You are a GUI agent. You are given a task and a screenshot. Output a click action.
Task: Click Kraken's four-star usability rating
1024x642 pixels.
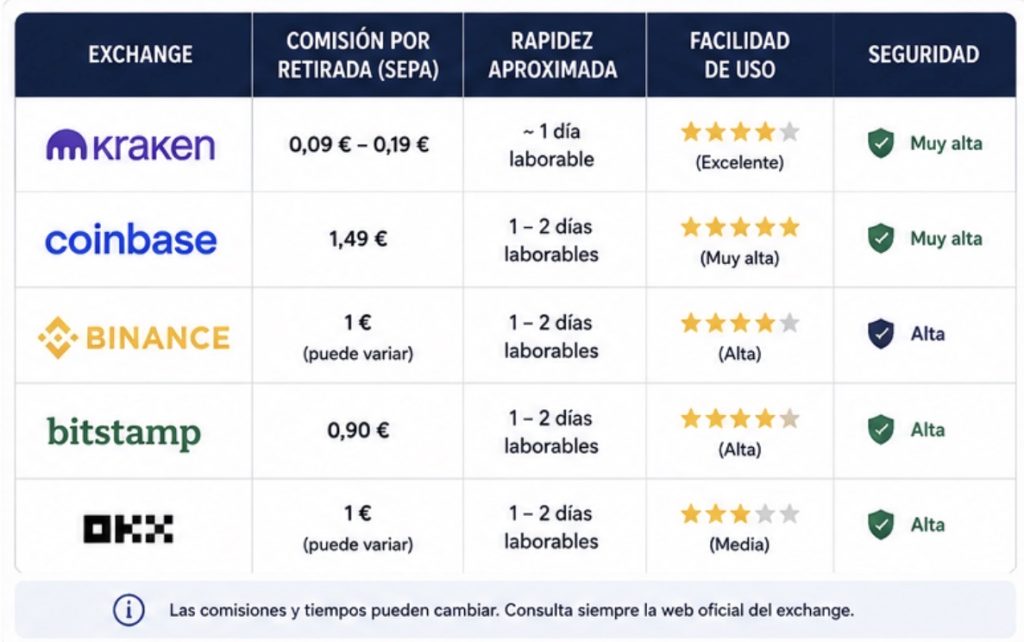click(740, 133)
